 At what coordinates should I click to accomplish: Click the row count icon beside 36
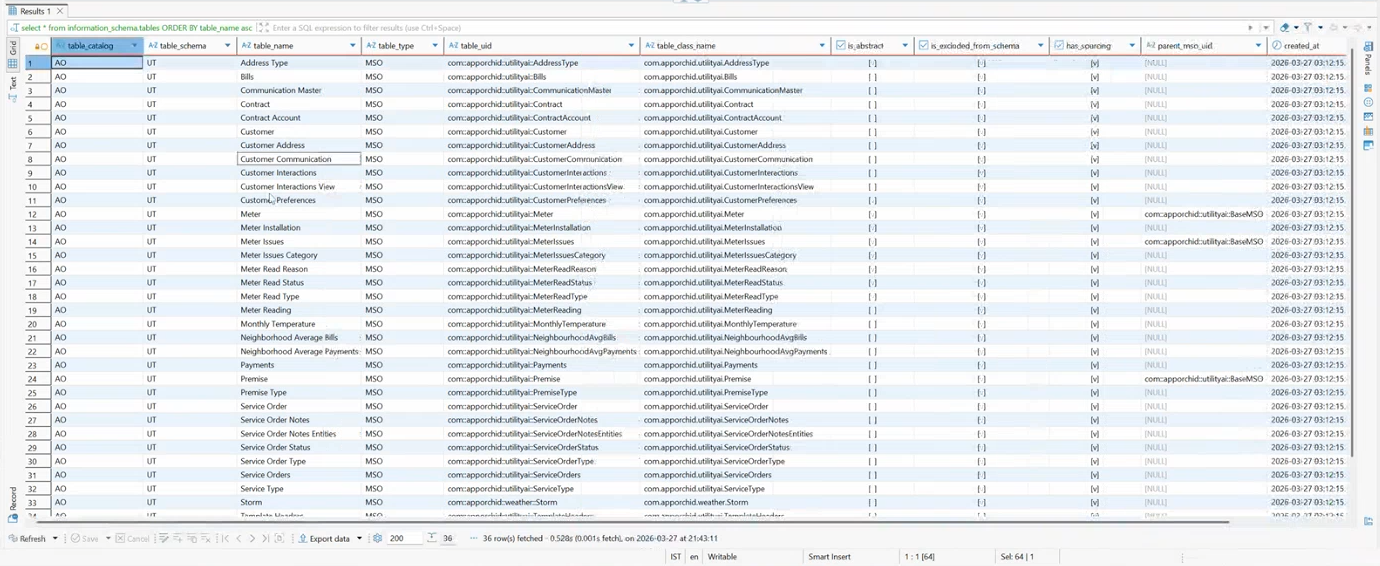pos(431,537)
